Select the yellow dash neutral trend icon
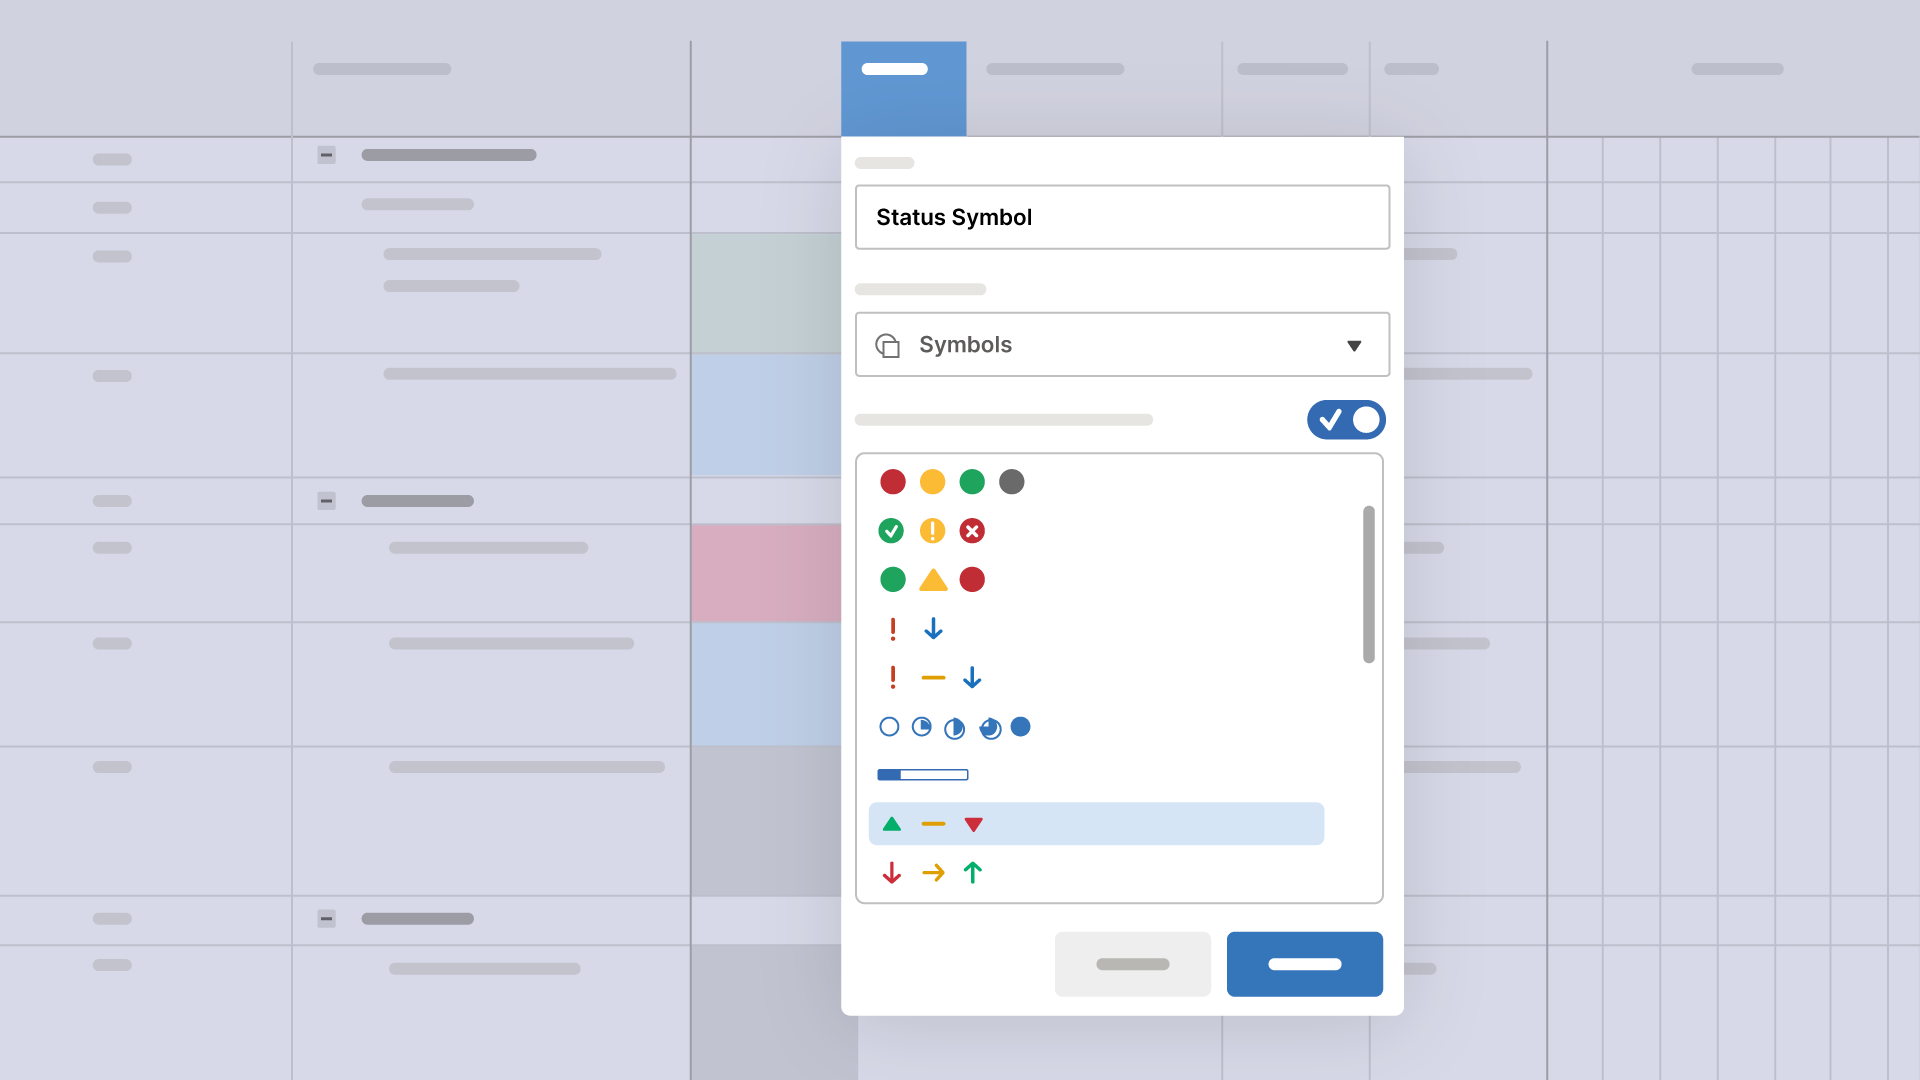This screenshot has width=1920, height=1080. (x=932, y=824)
